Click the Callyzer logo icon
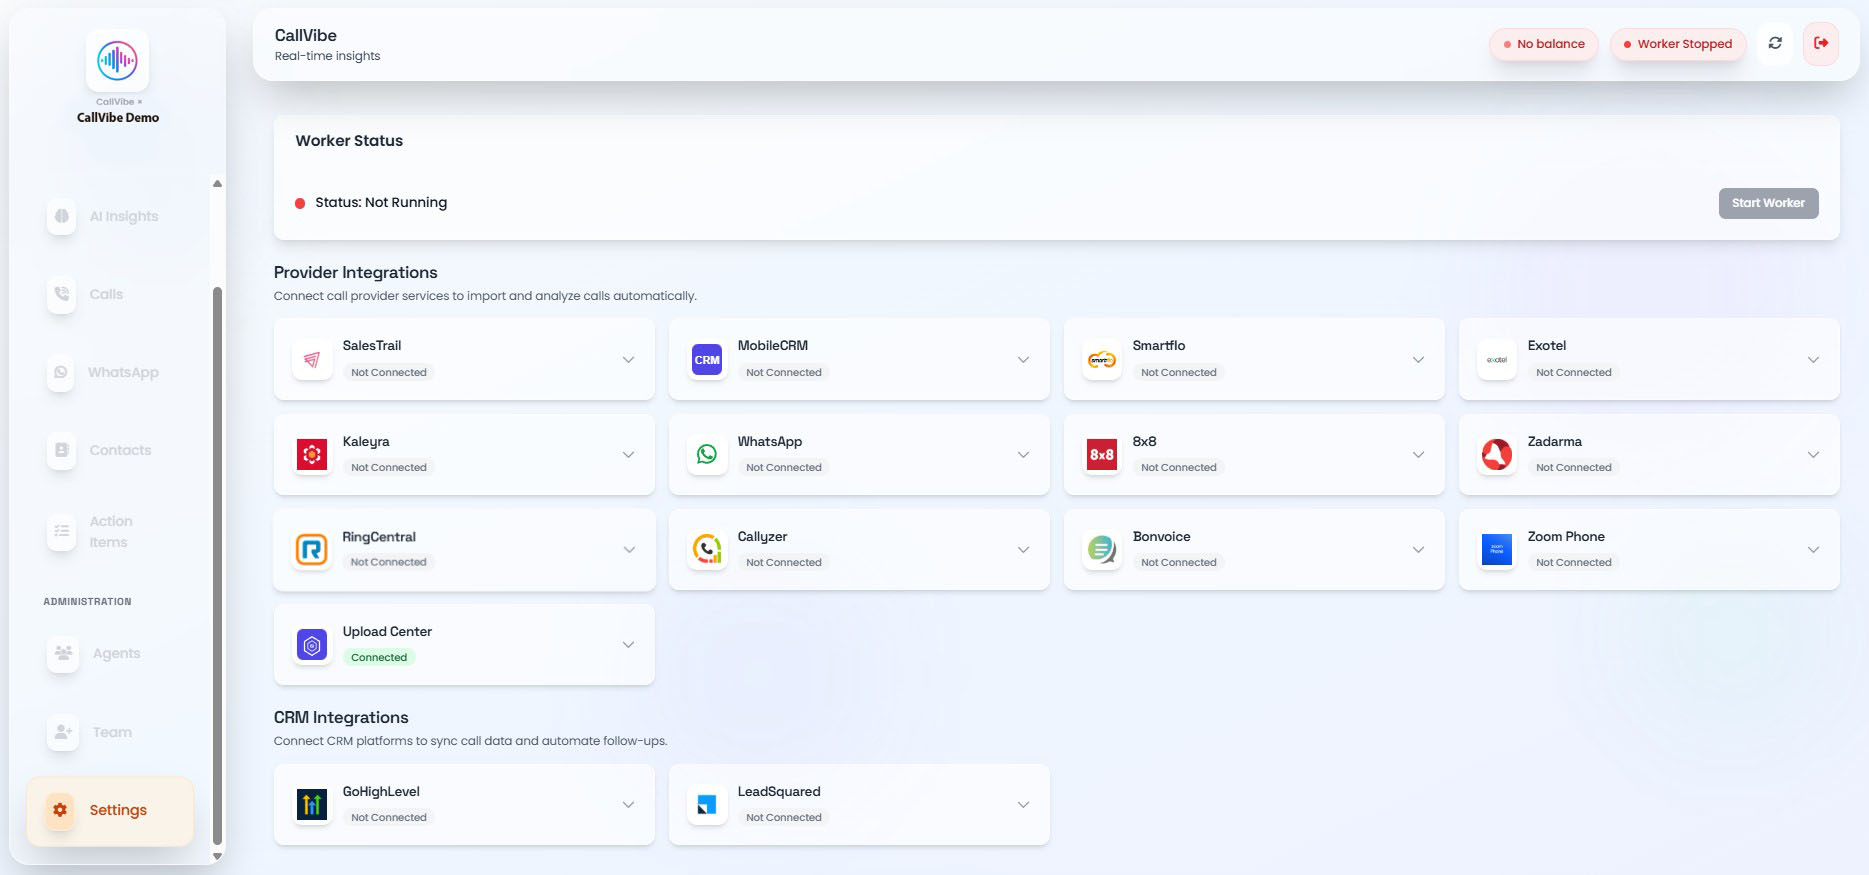Image resolution: width=1869 pixels, height=875 pixels. 707,550
